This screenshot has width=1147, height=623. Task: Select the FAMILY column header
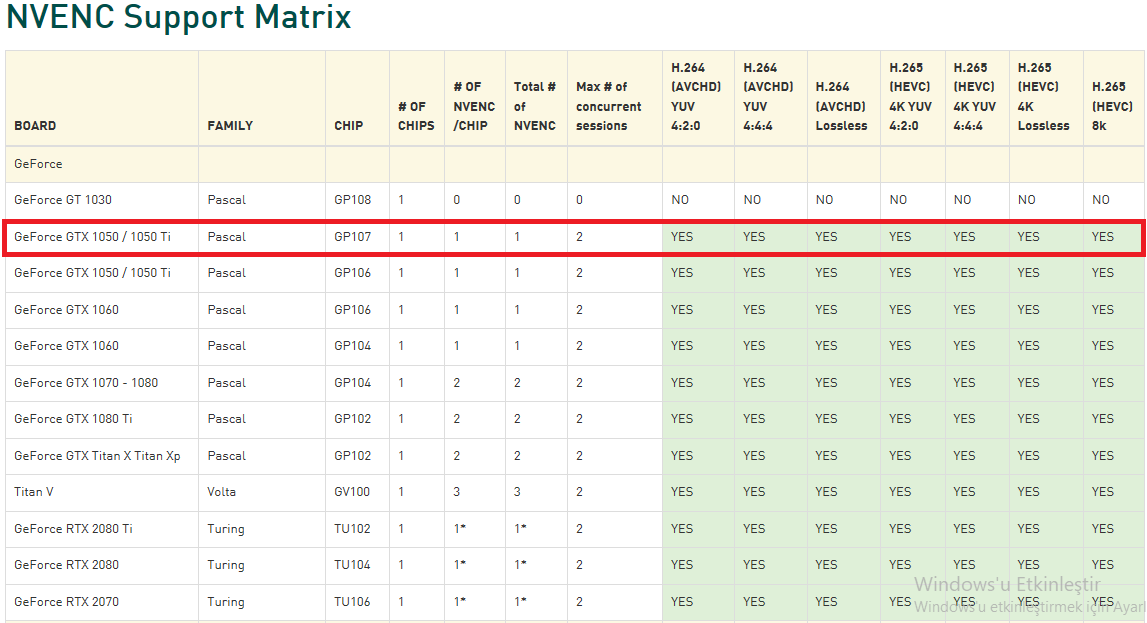pyautogui.click(x=230, y=126)
